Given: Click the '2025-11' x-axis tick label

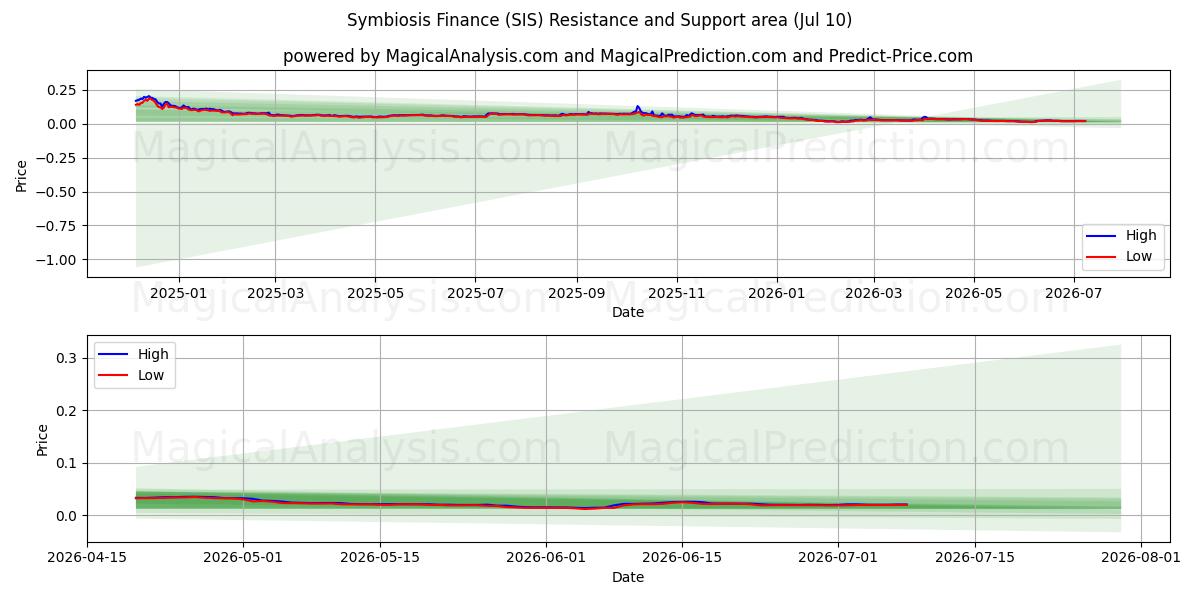Looking at the screenshot, I should pos(677,293).
